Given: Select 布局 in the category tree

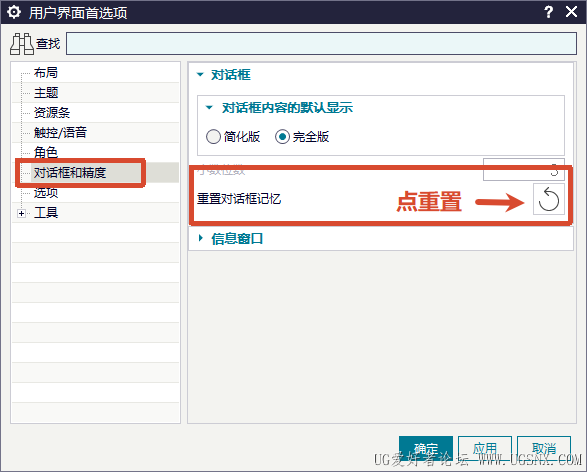Looking at the screenshot, I should pyautogui.click(x=46, y=73).
